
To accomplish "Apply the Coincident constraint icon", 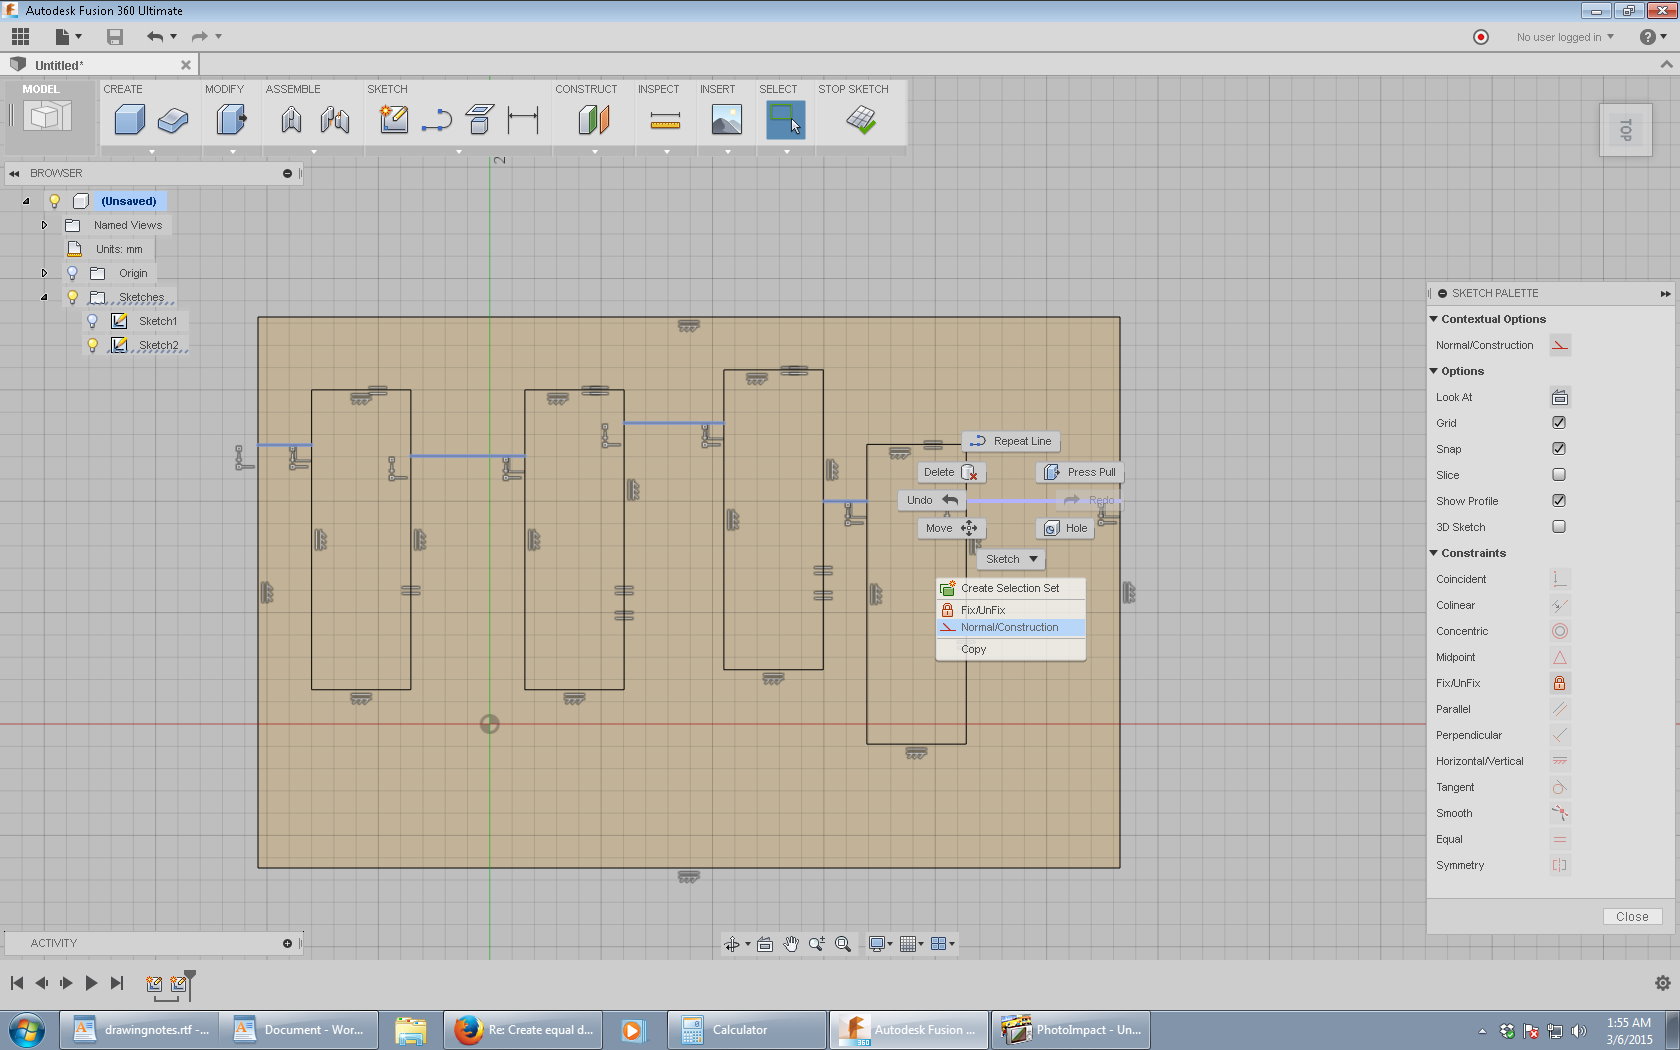I will pos(1560,579).
